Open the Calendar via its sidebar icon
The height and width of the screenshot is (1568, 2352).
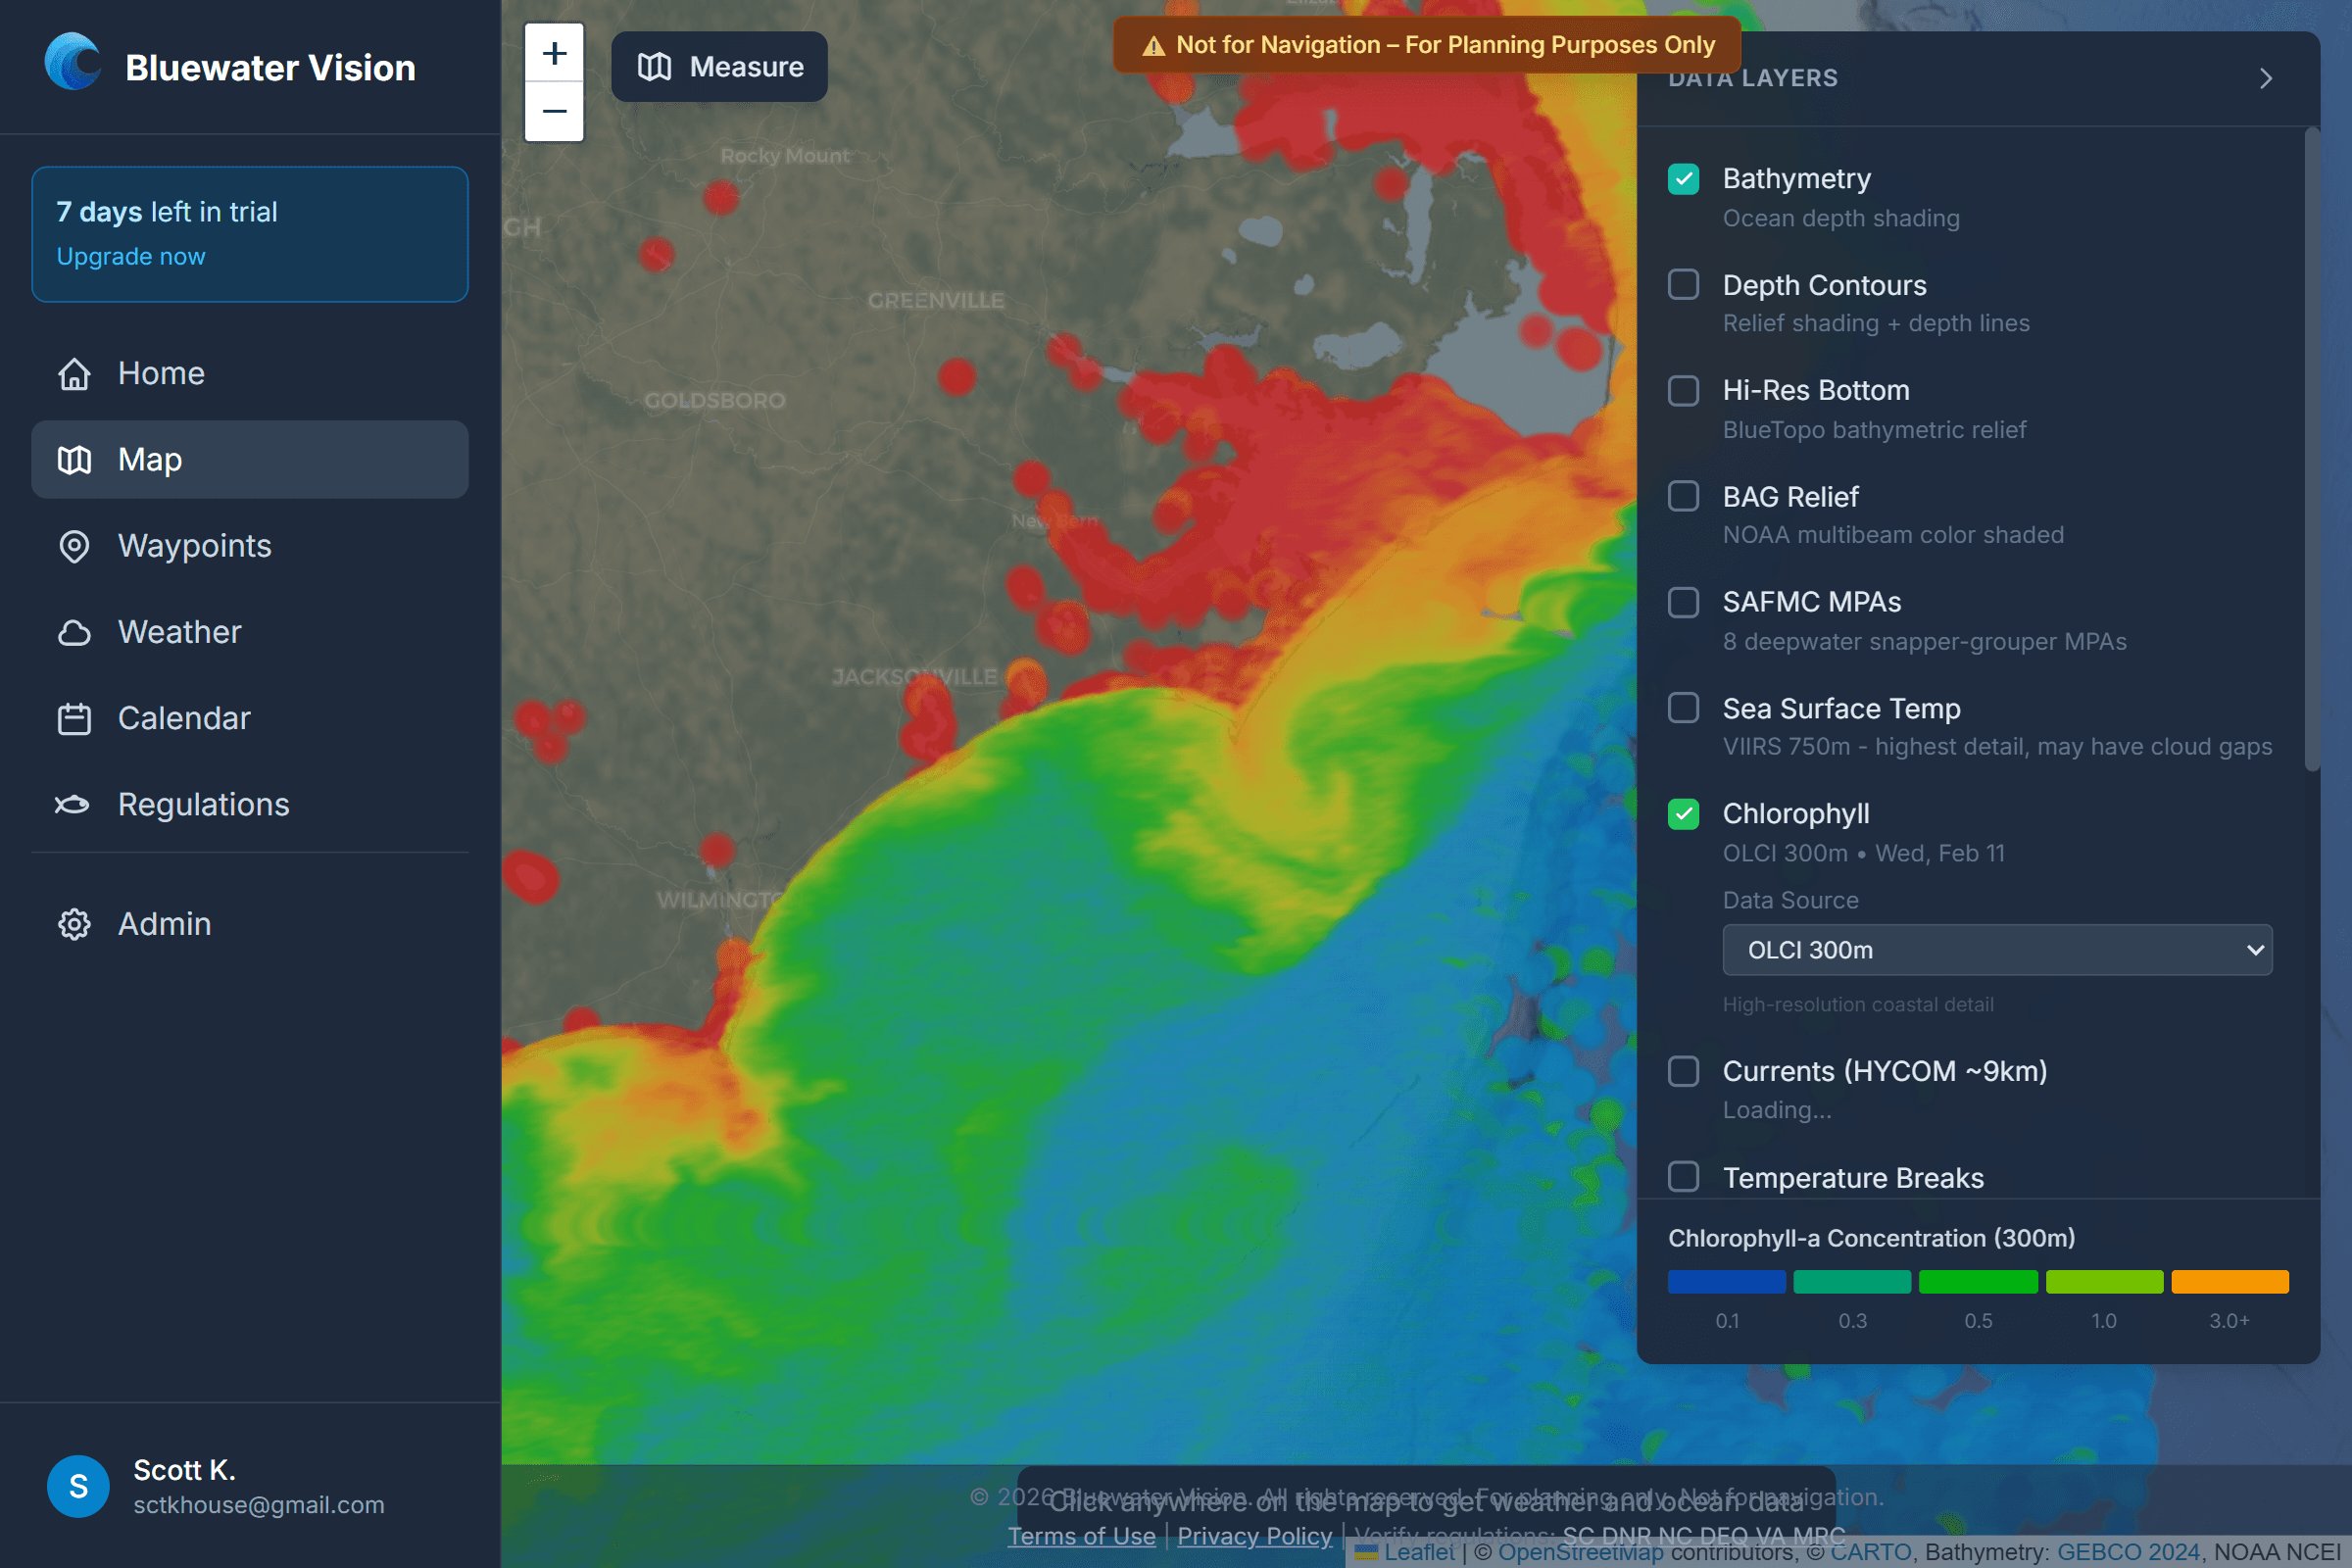tap(73, 718)
